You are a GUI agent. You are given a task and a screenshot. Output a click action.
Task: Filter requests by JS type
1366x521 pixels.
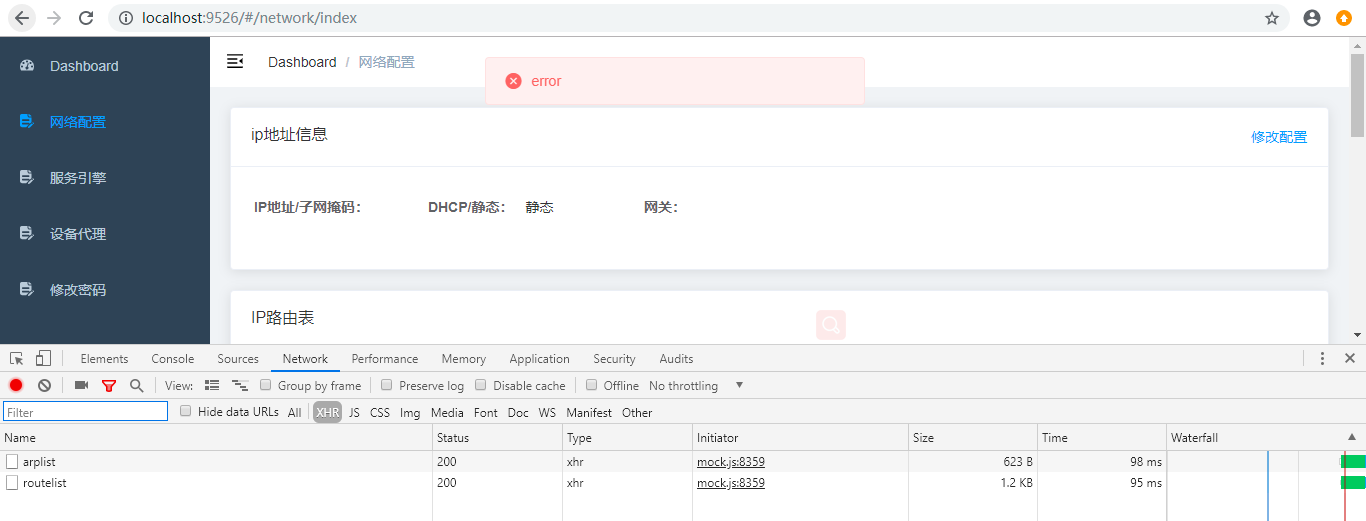[x=354, y=412]
